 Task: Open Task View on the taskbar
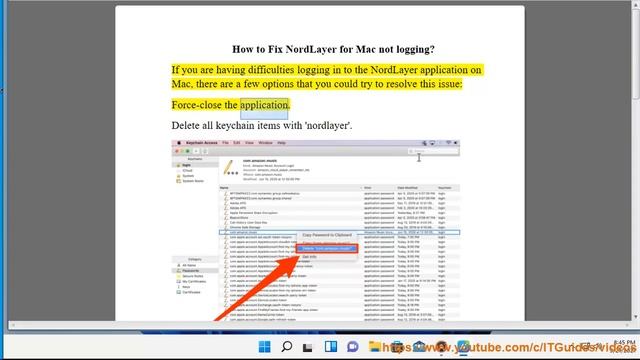(308, 347)
